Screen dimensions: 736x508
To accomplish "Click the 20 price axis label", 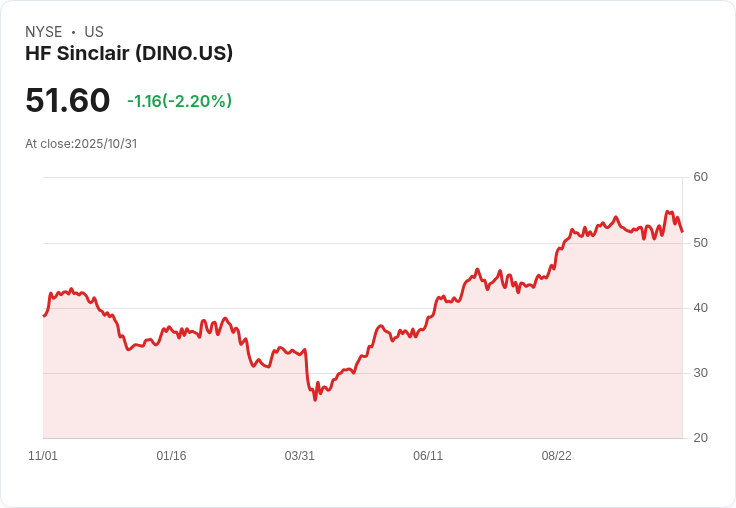I will click(701, 438).
